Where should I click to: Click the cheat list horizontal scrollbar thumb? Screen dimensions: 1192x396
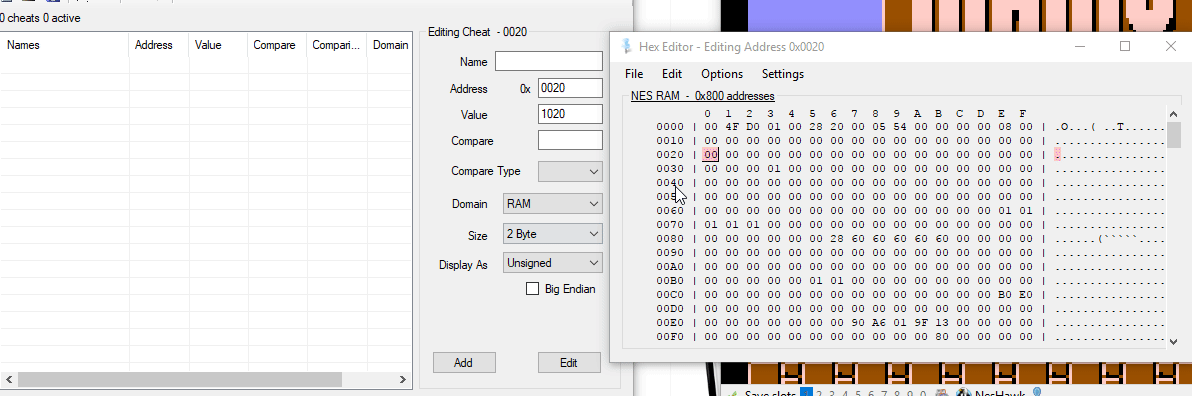tap(179, 379)
